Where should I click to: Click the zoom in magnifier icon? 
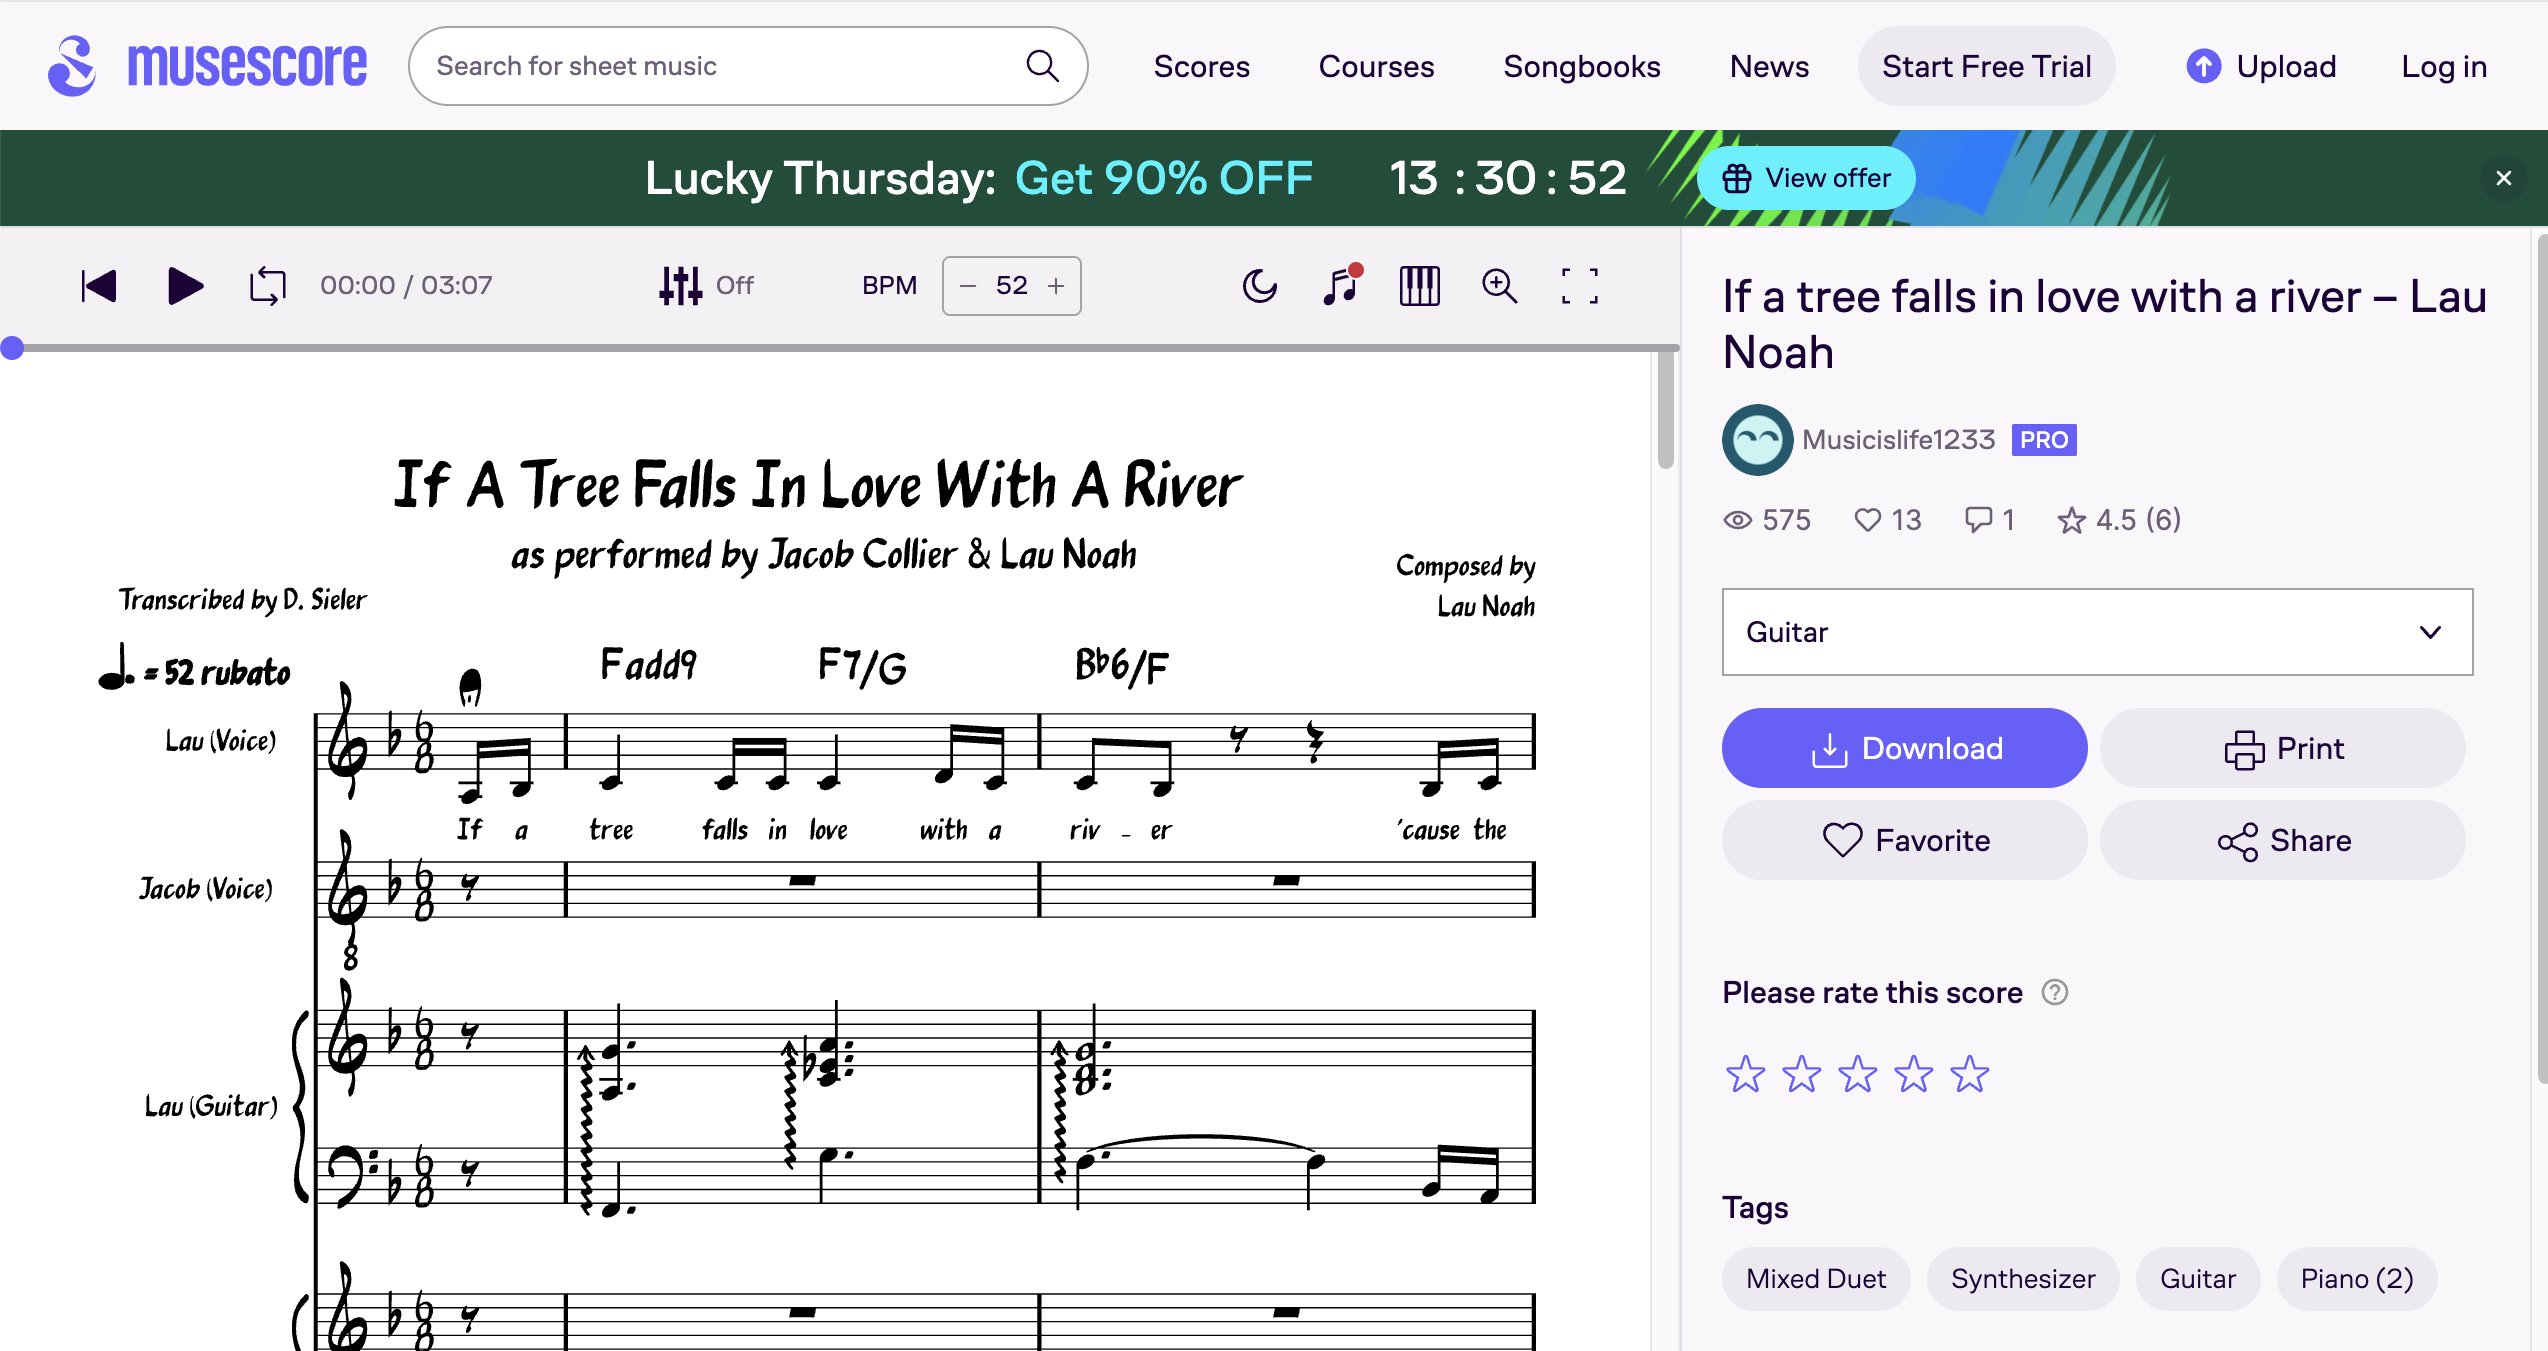coord(1499,286)
